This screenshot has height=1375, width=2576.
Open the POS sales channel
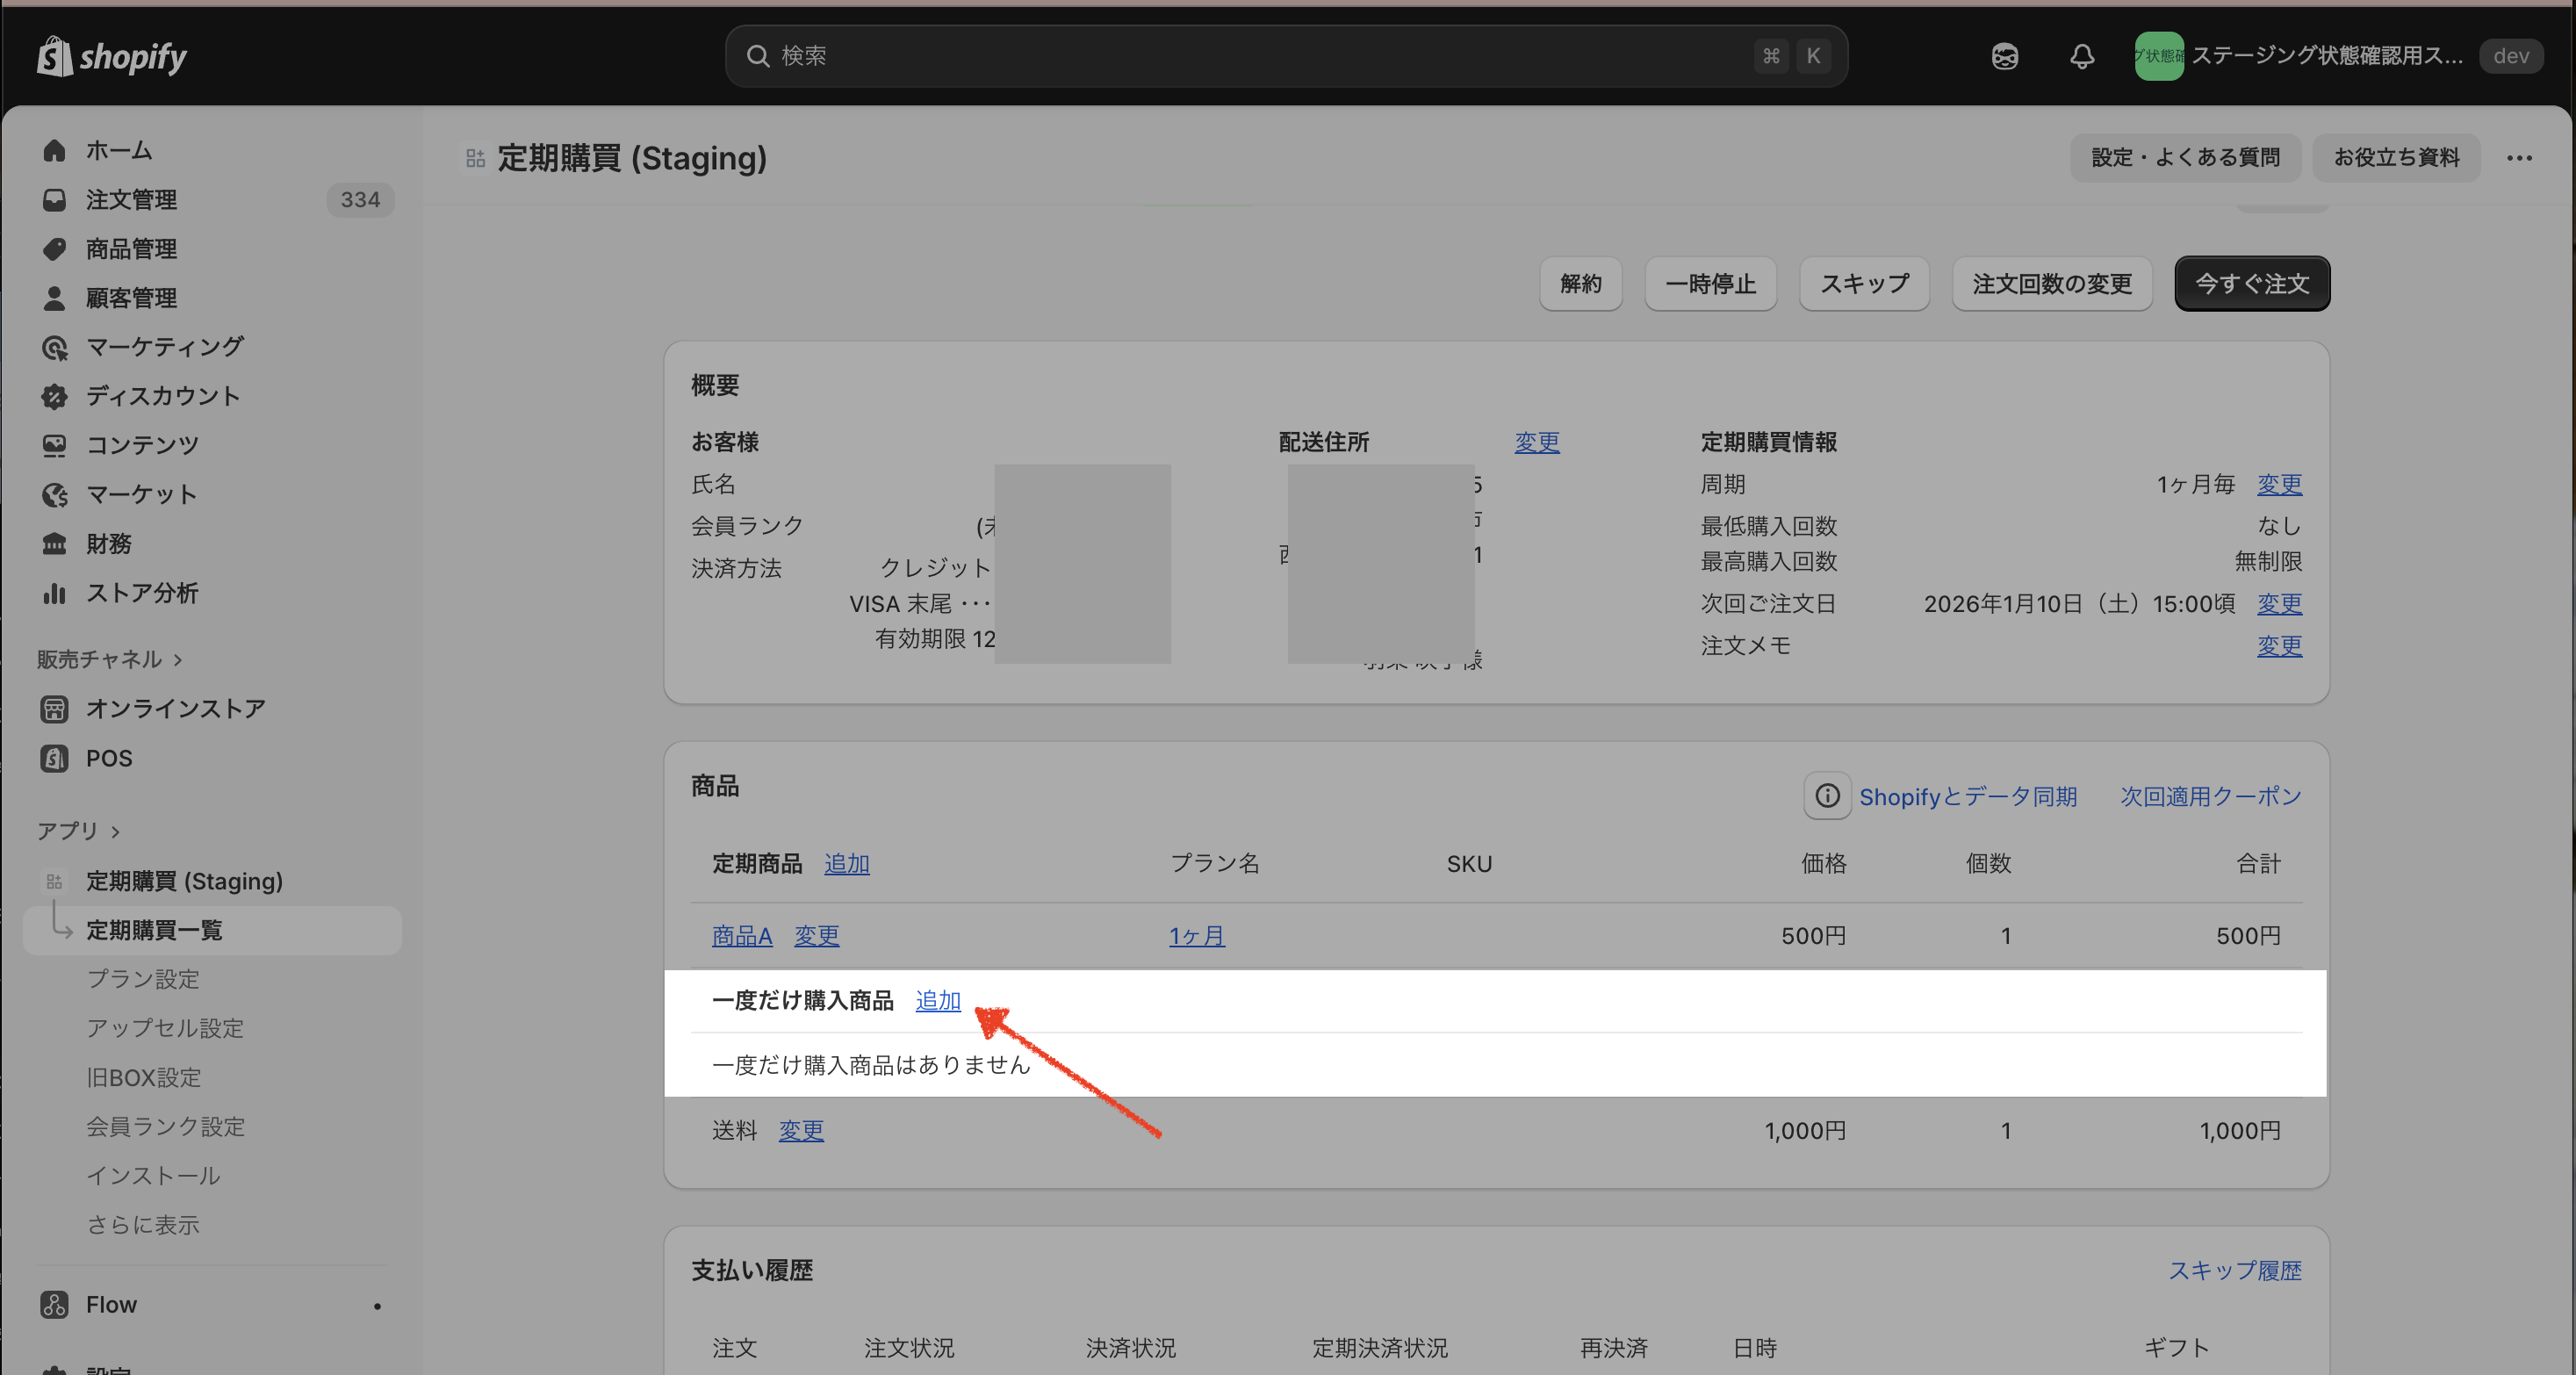[108, 758]
